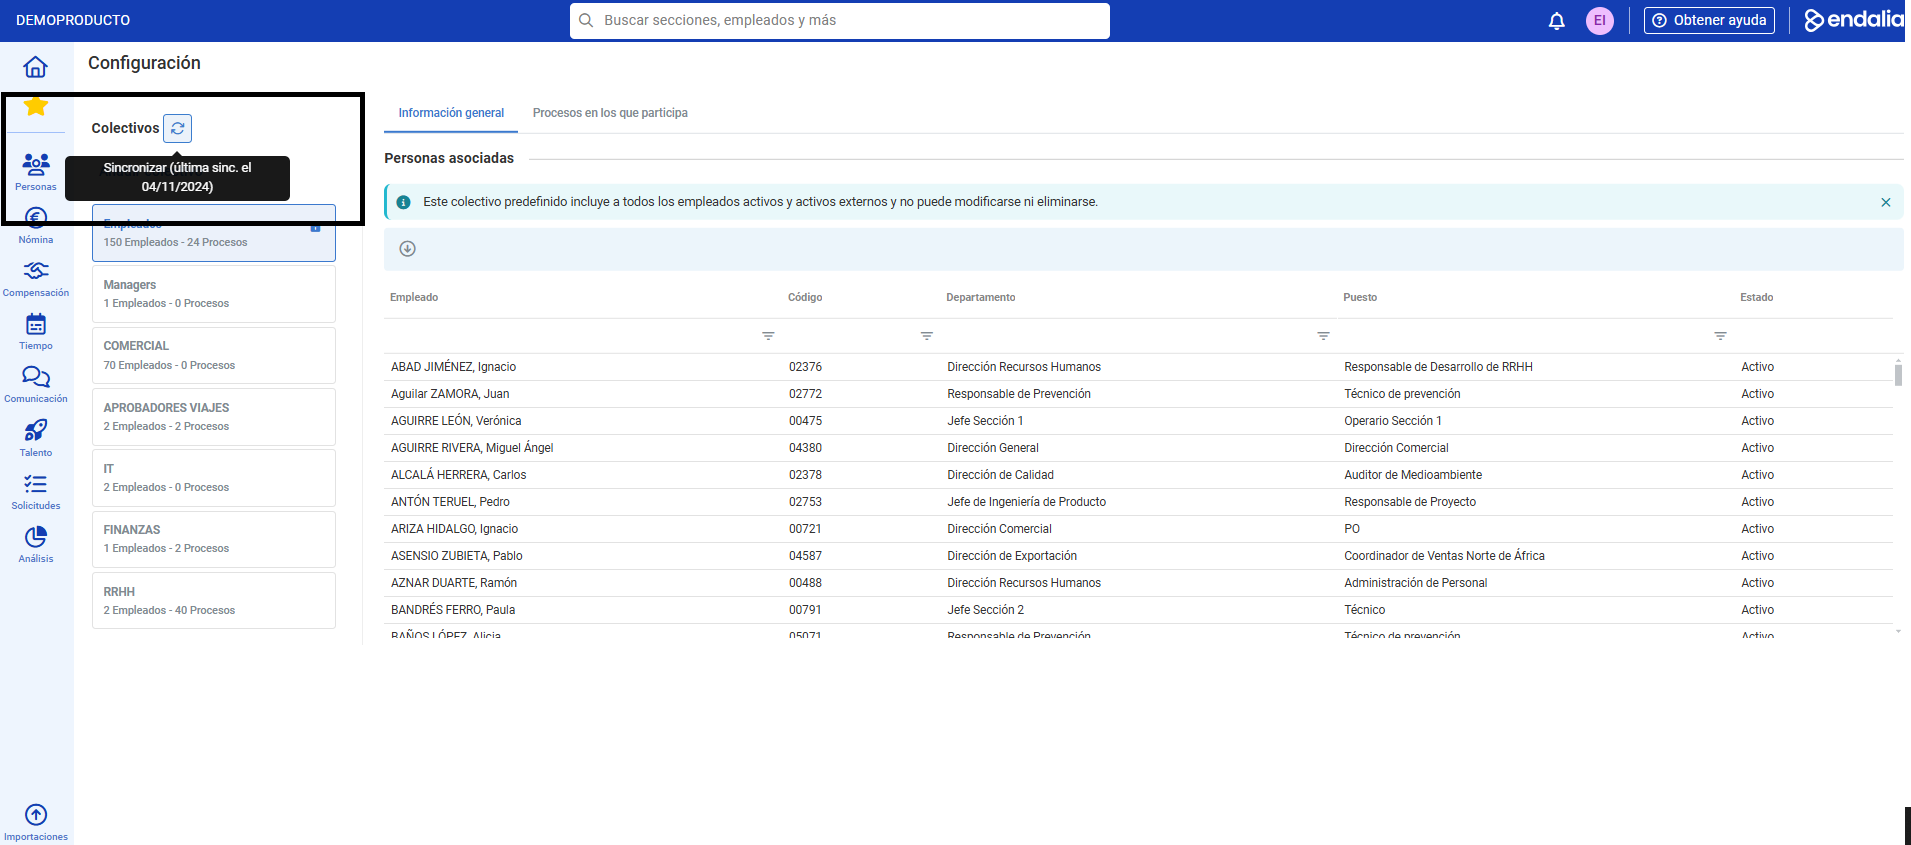Open the Talento rocket icon
The width and height of the screenshot is (1911, 845).
(x=36, y=438)
